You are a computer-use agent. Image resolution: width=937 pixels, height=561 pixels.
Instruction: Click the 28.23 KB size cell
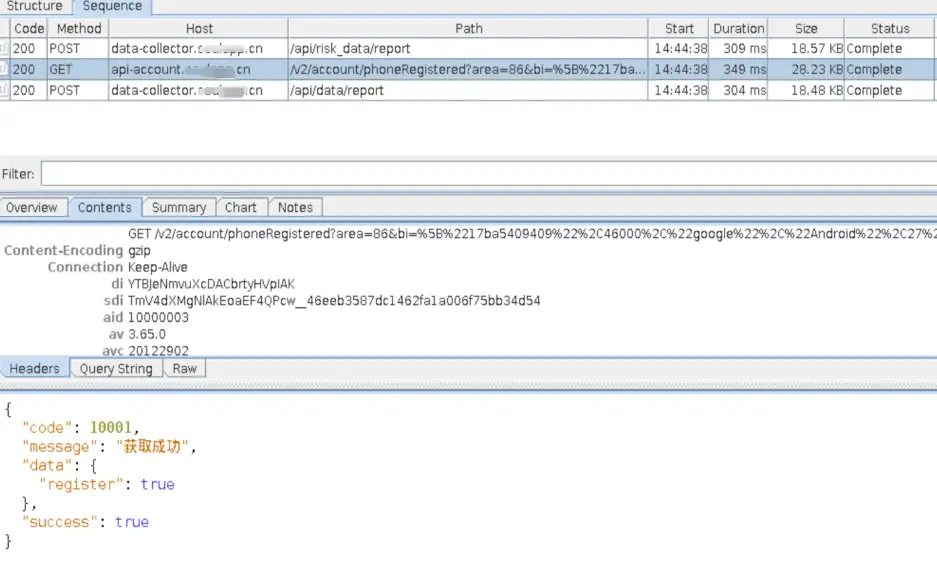click(806, 69)
